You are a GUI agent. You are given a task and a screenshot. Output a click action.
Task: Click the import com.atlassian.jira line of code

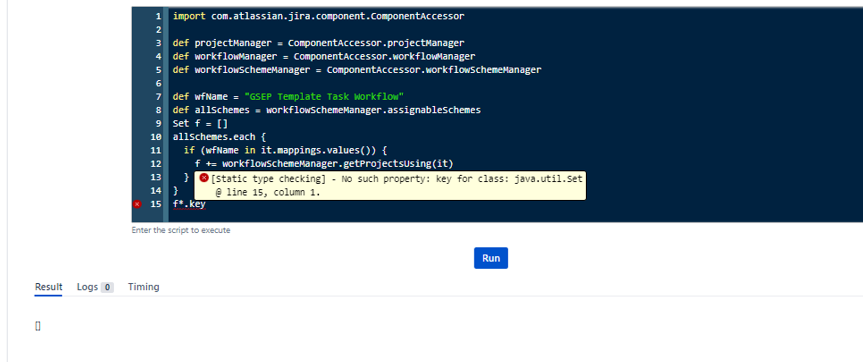pyautogui.click(x=319, y=16)
